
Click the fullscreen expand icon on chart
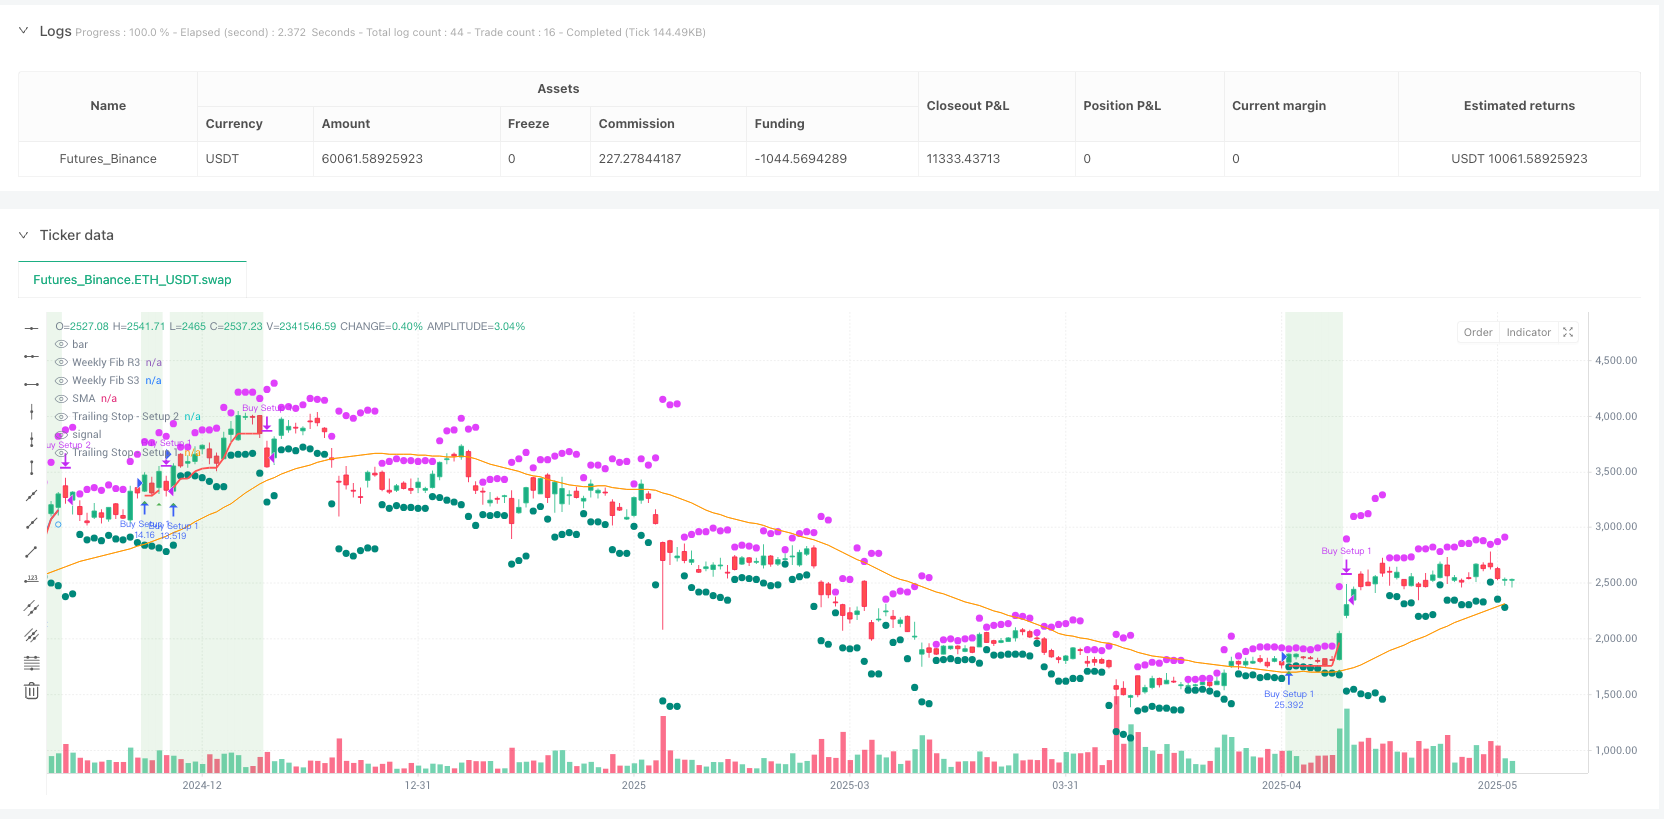click(1568, 332)
